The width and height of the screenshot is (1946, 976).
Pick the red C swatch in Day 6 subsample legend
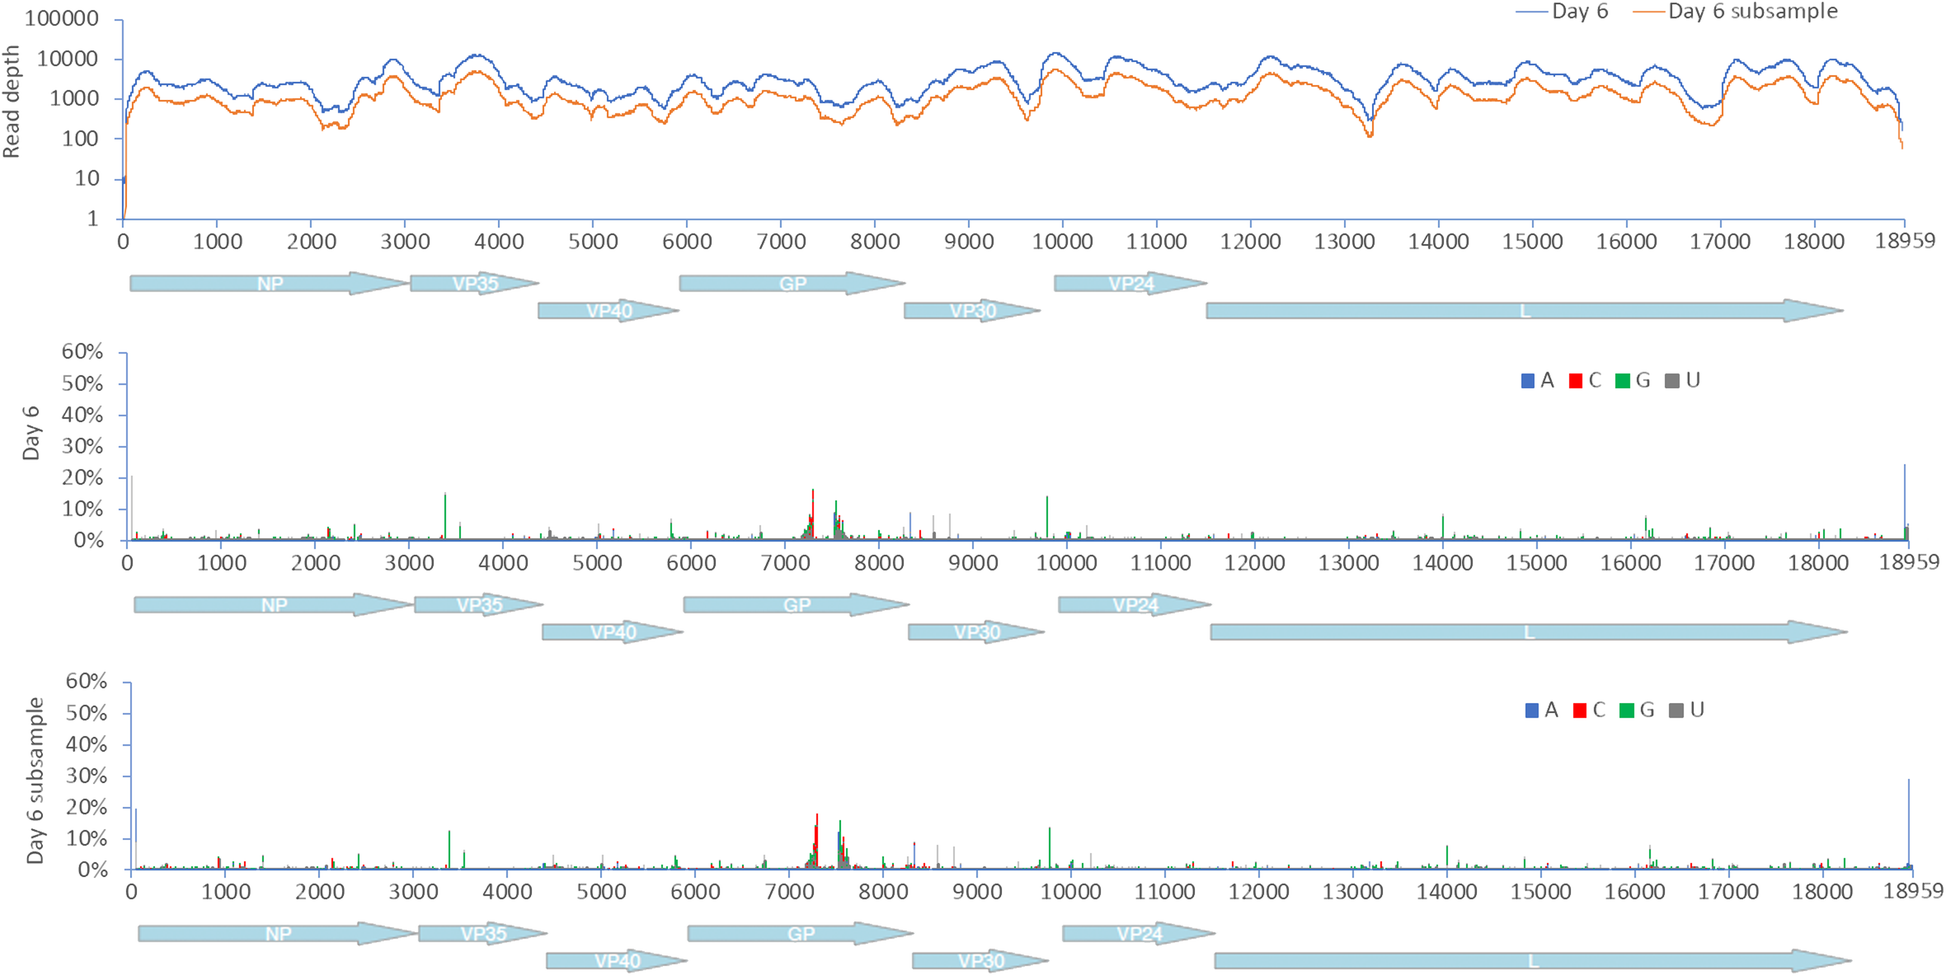tap(1580, 711)
